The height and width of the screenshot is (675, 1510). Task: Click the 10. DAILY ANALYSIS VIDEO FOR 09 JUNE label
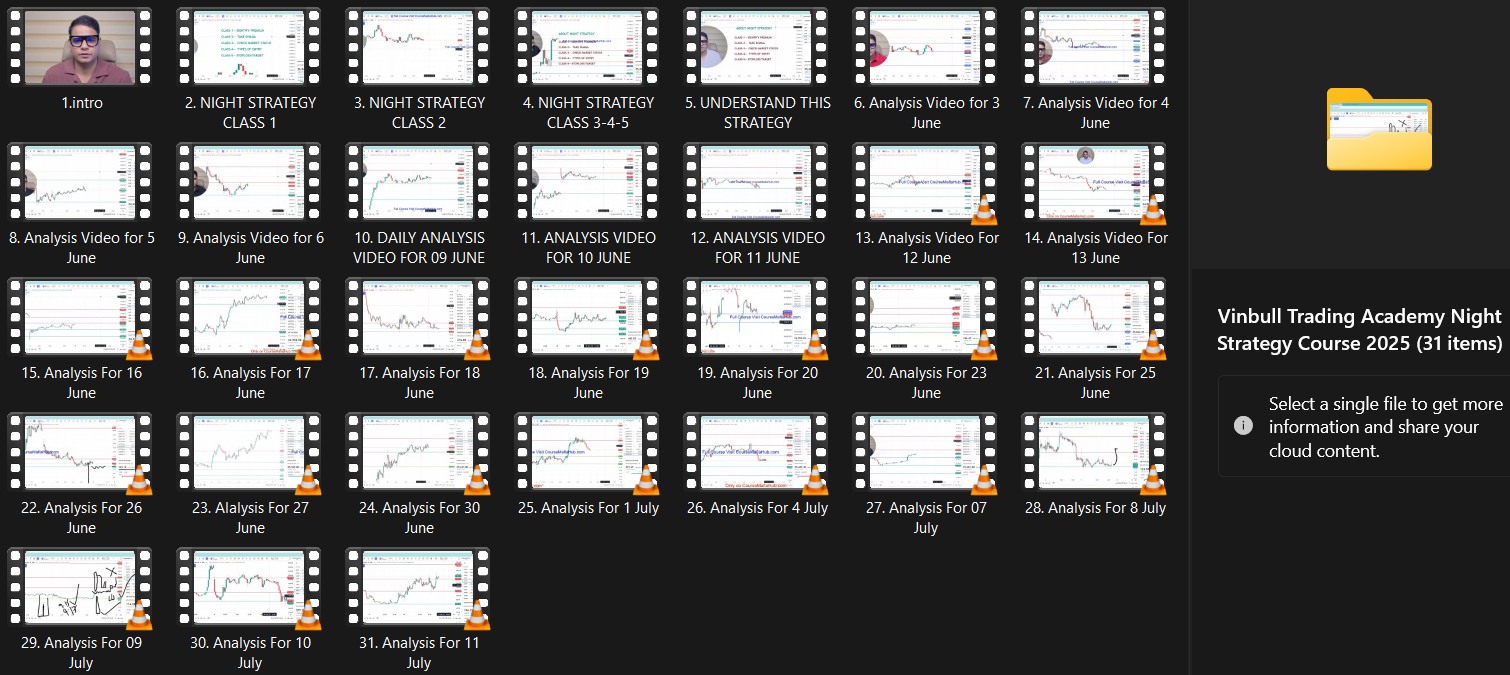(x=418, y=248)
